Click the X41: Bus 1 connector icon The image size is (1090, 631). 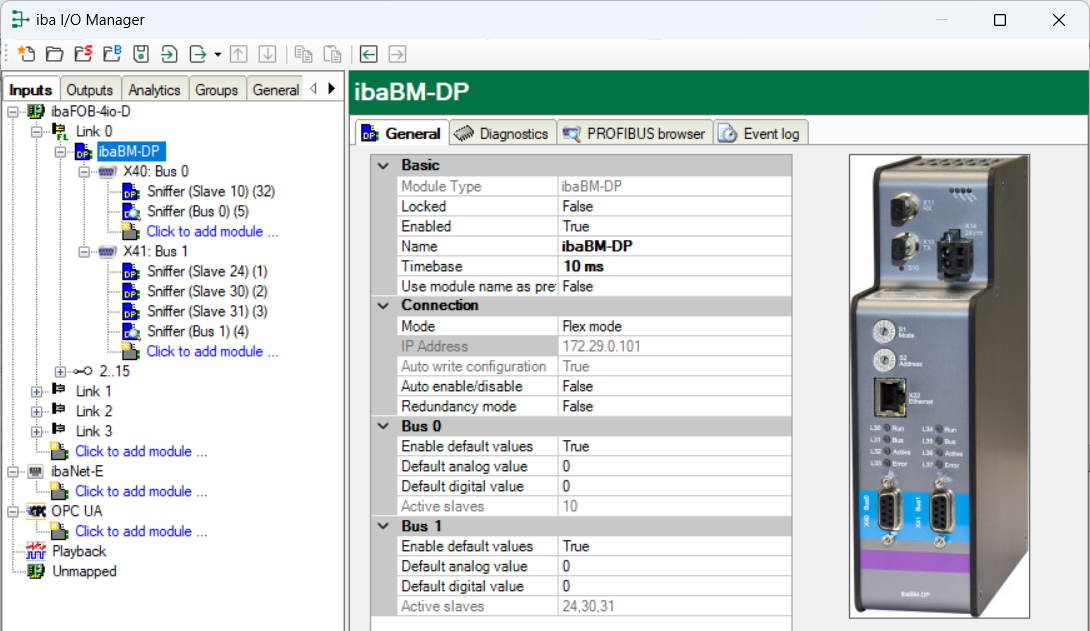[x=108, y=251]
